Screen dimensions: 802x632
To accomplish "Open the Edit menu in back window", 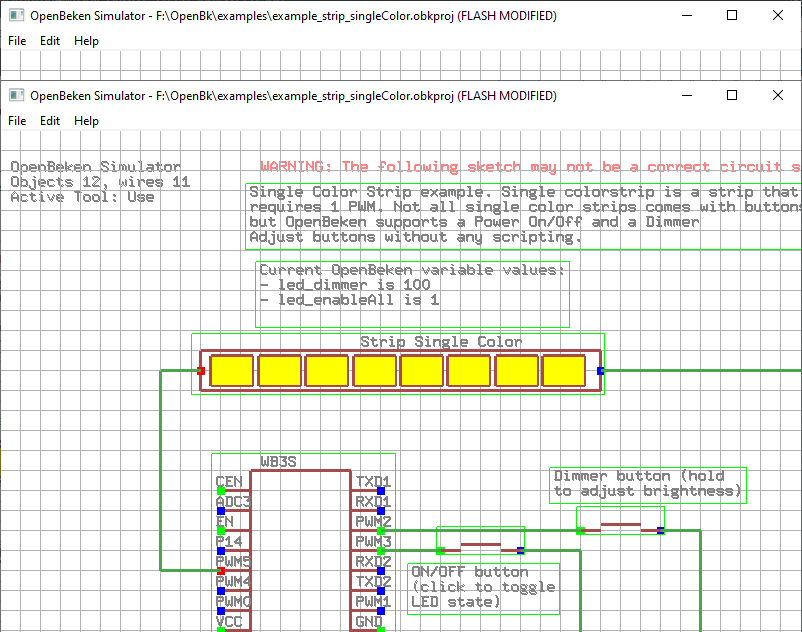I will tap(50, 41).
